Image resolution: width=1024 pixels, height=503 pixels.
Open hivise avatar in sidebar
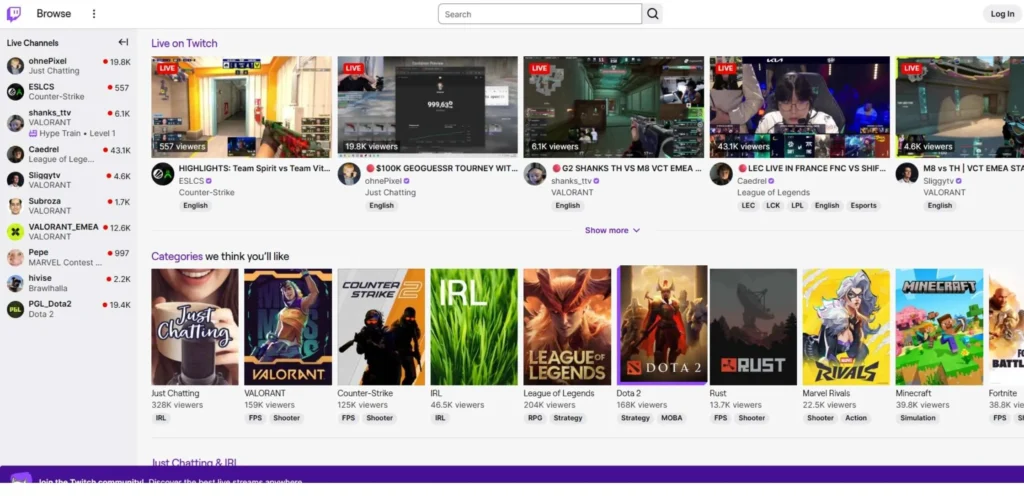click(x=16, y=283)
